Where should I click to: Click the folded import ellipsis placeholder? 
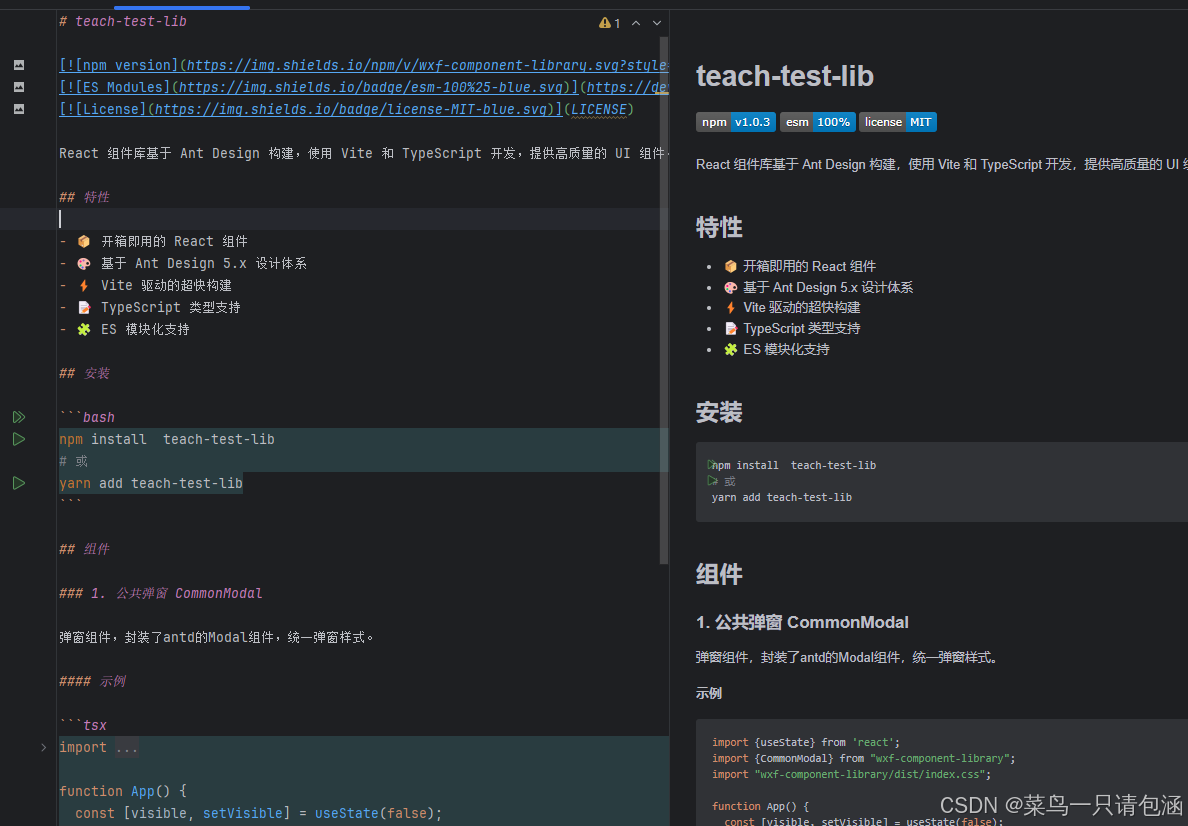coord(127,748)
